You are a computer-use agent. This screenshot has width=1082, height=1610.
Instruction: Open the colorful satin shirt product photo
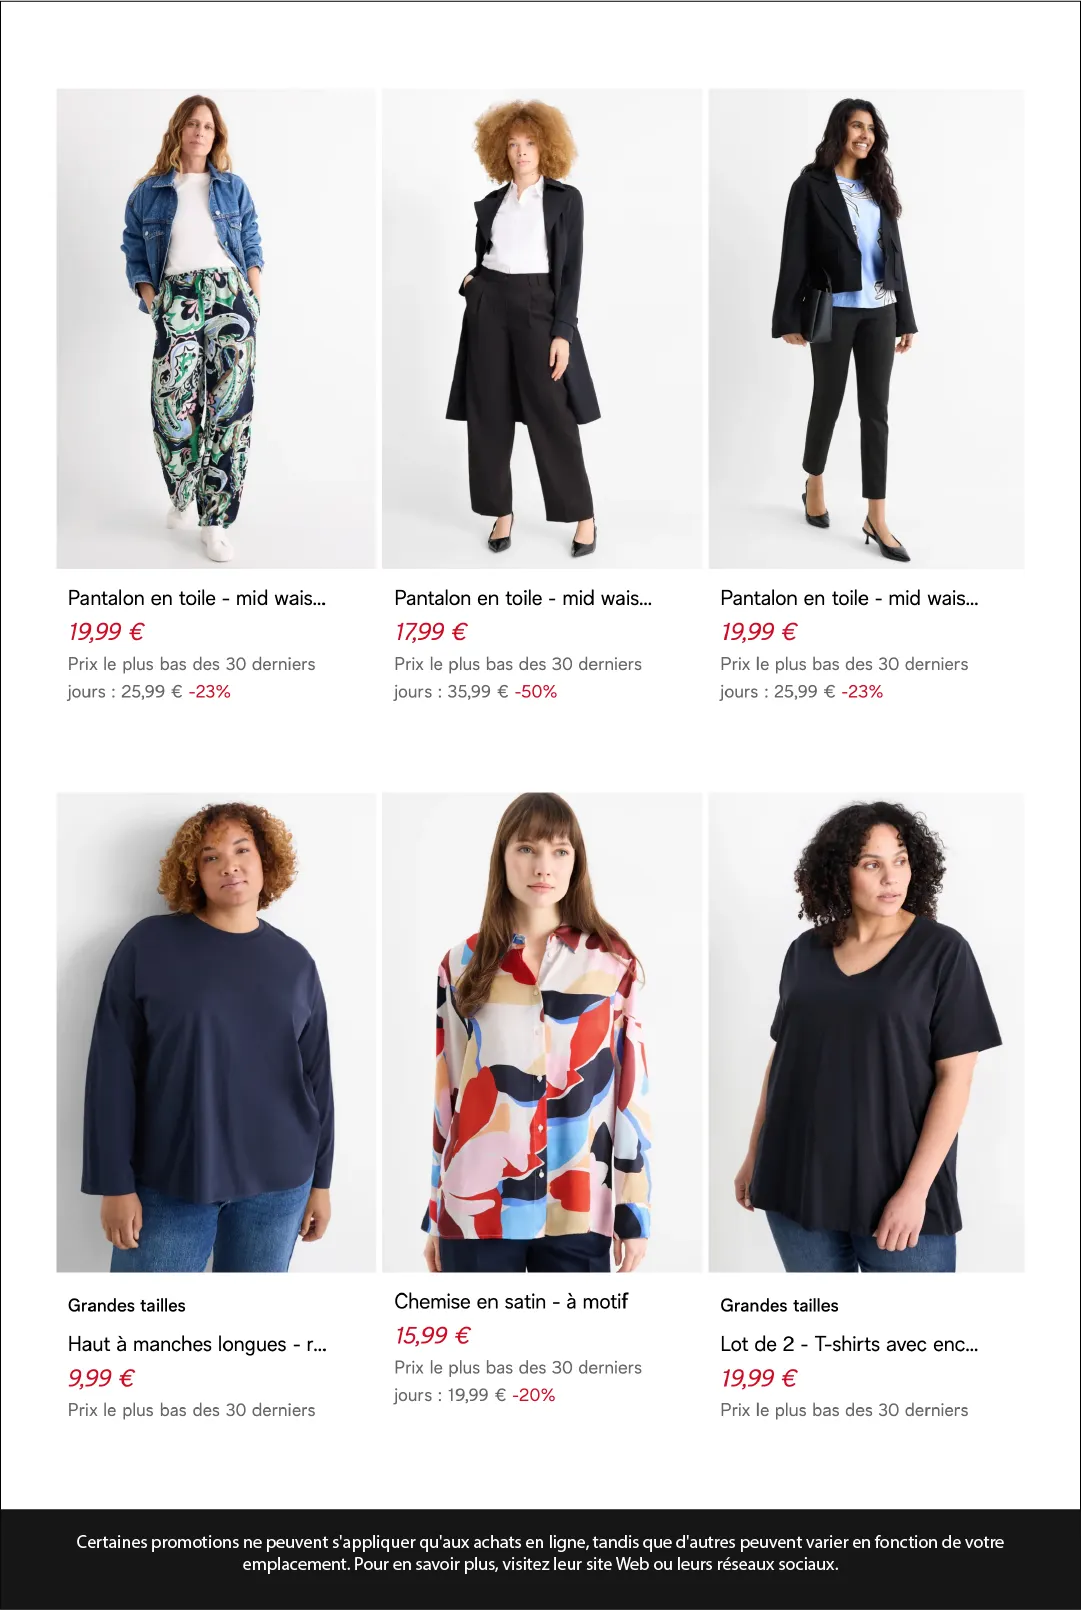(x=542, y=1032)
